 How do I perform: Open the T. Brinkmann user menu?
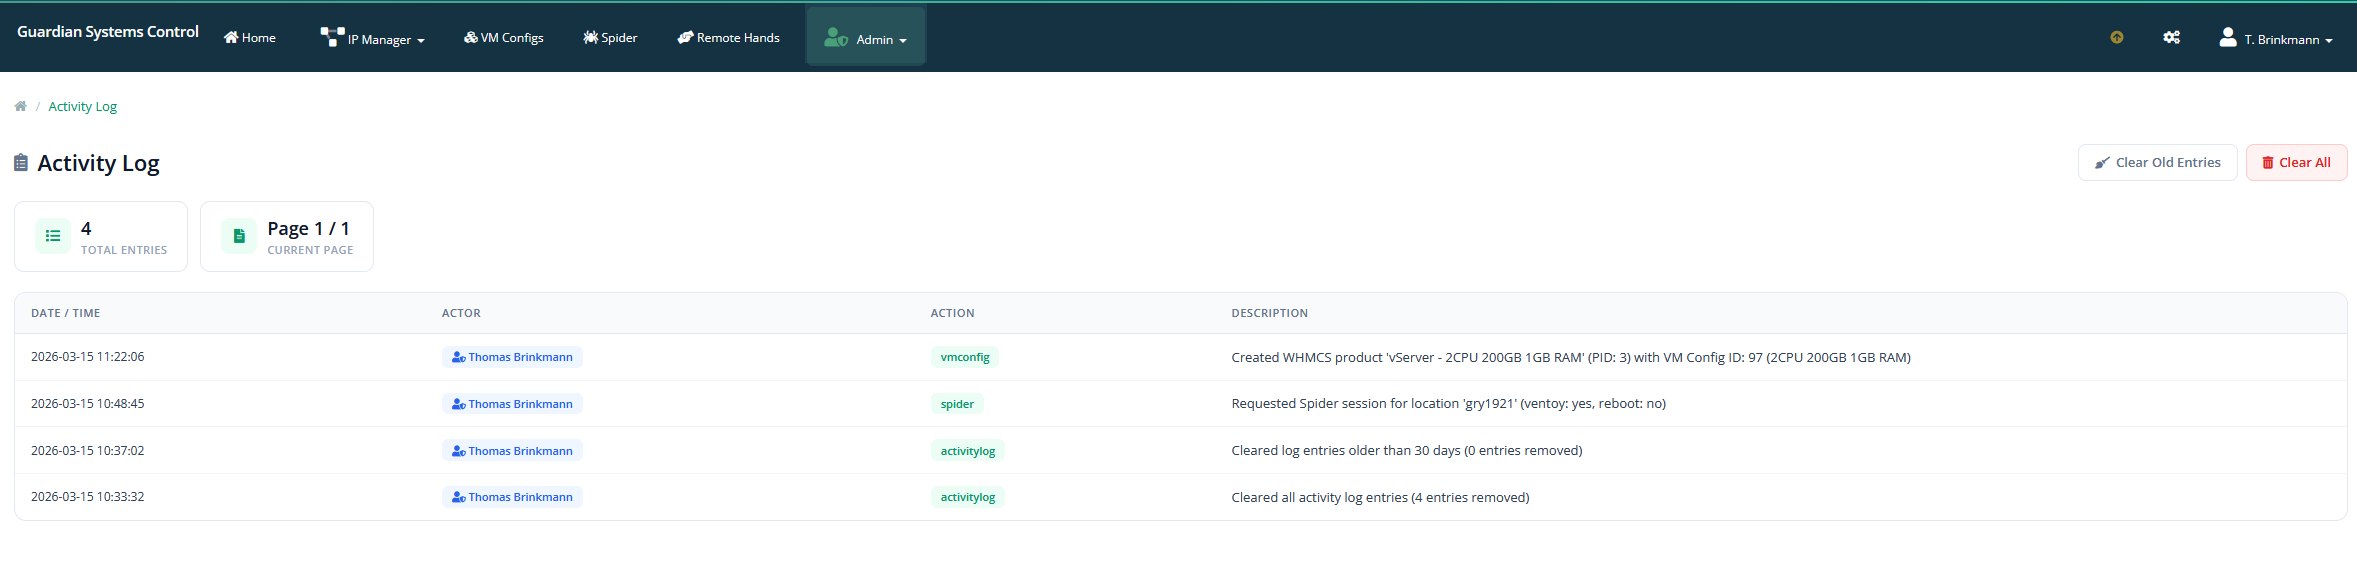[x=2276, y=38]
